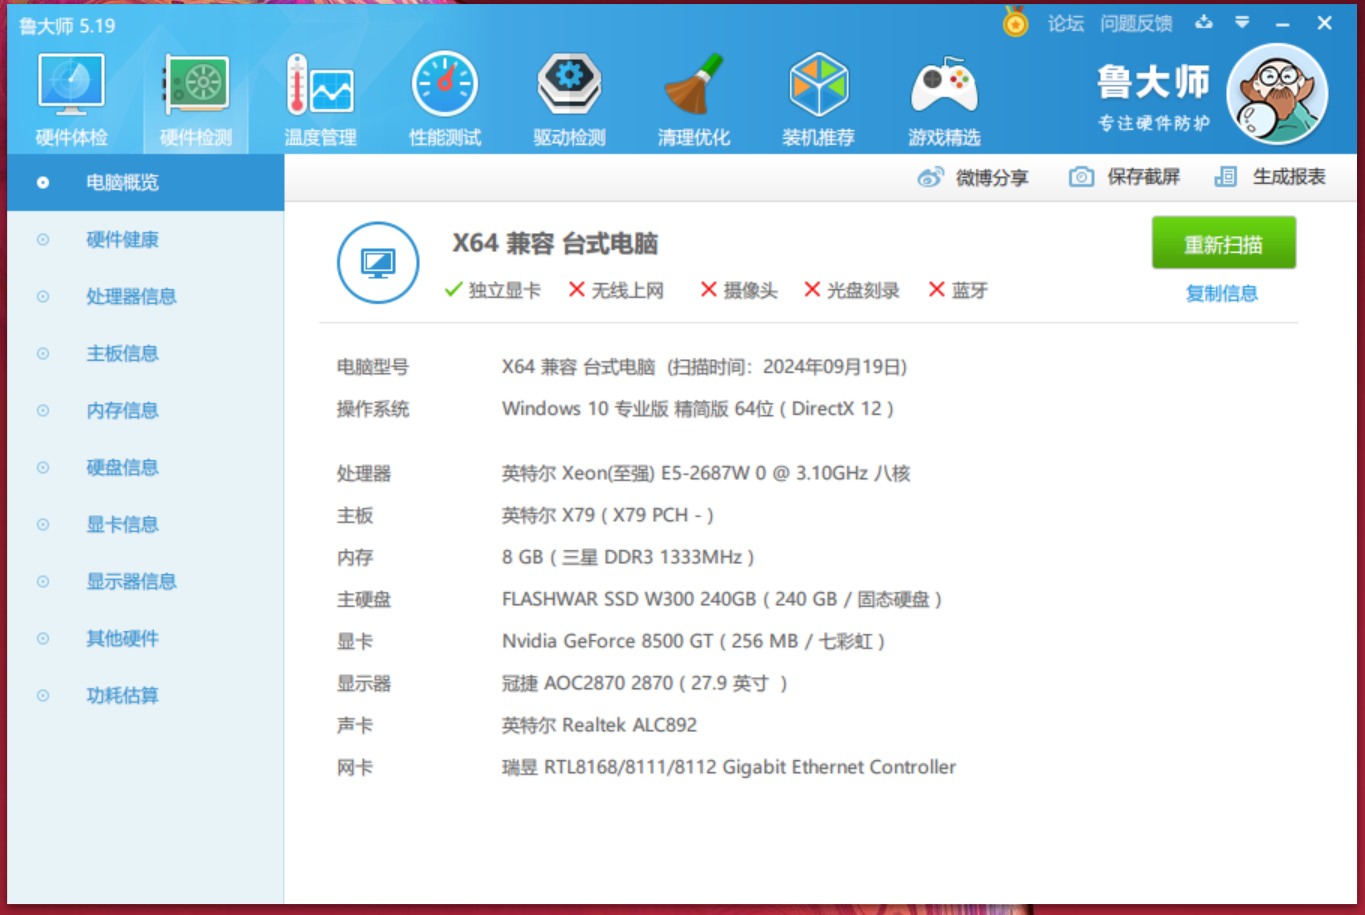Image resolution: width=1365 pixels, height=915 pixels.
Task: Launch 性能测试 performance test icon
Action: point(445,100)
